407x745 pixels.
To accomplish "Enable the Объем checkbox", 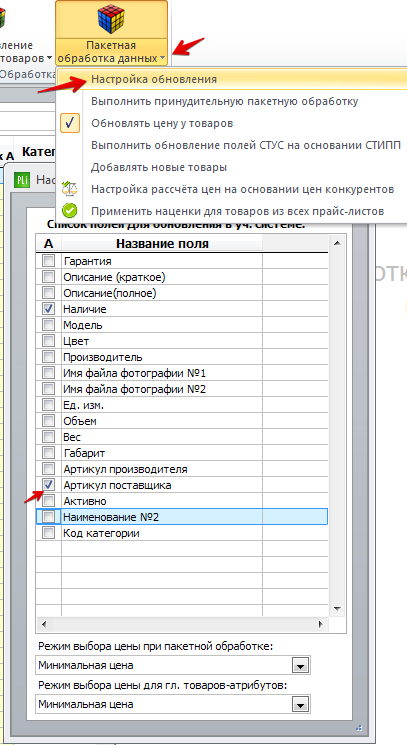I will [48, 421].
